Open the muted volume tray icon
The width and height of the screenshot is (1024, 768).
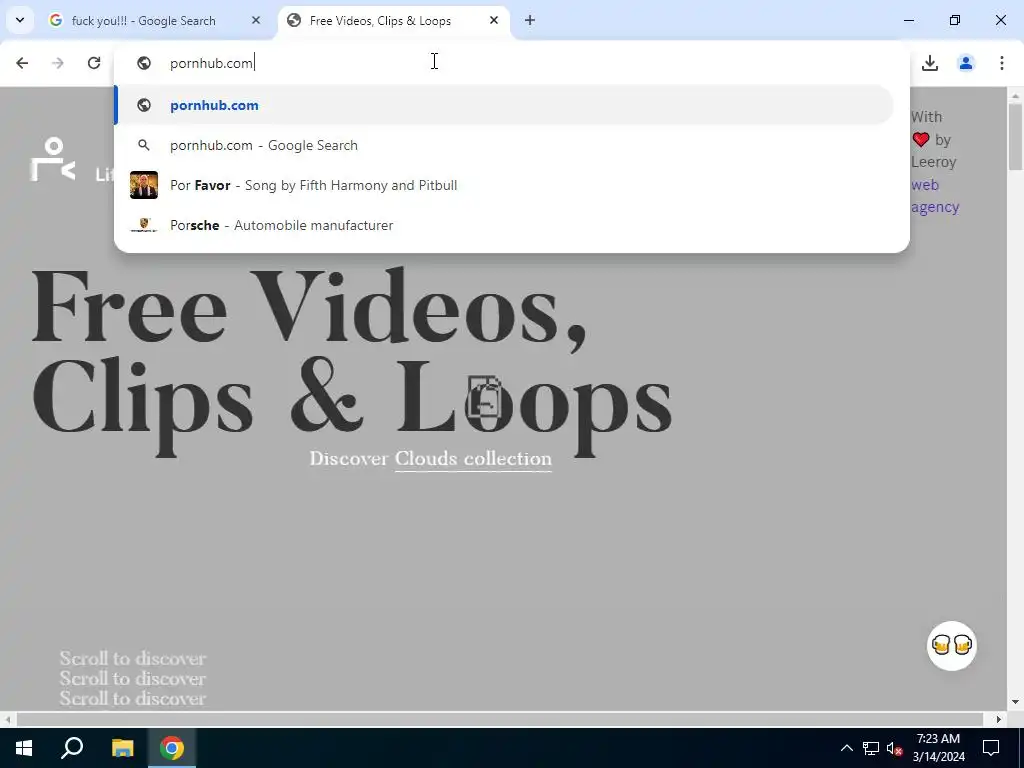pyautogui.click(x=895, y=748)
